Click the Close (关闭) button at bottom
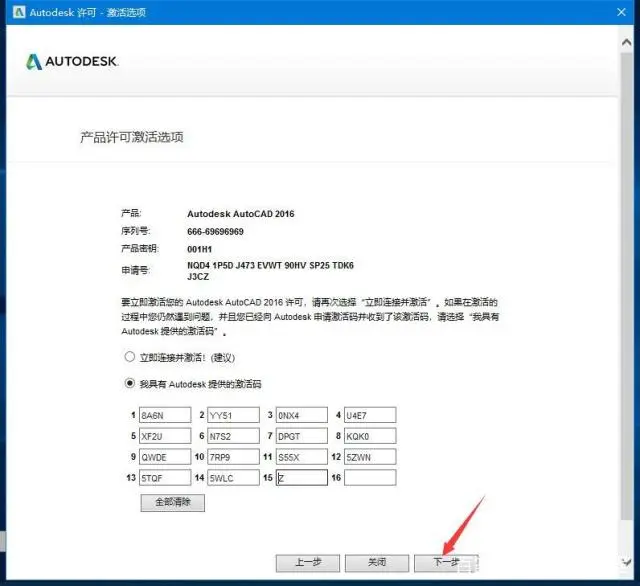The image size is (640, 586). [377, 563]
